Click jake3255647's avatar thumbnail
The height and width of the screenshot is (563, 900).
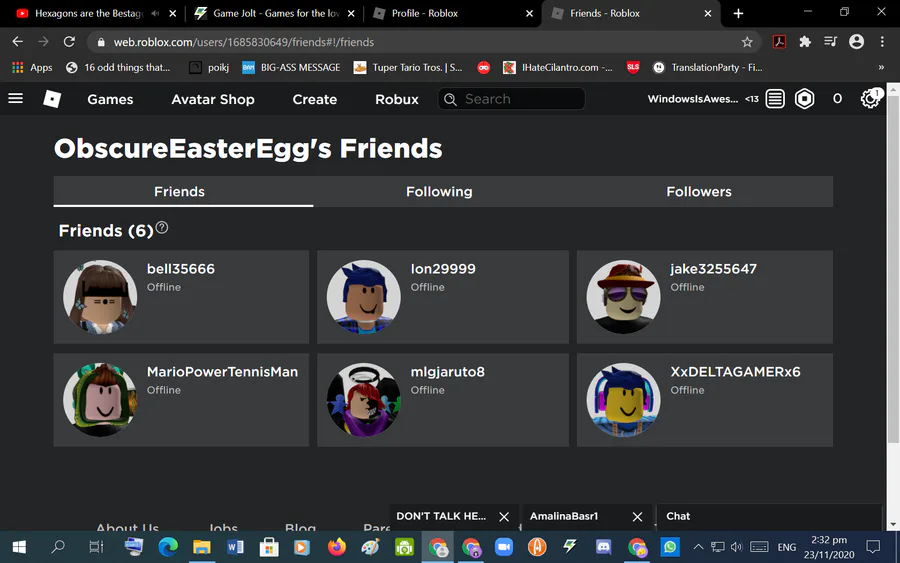623,297
